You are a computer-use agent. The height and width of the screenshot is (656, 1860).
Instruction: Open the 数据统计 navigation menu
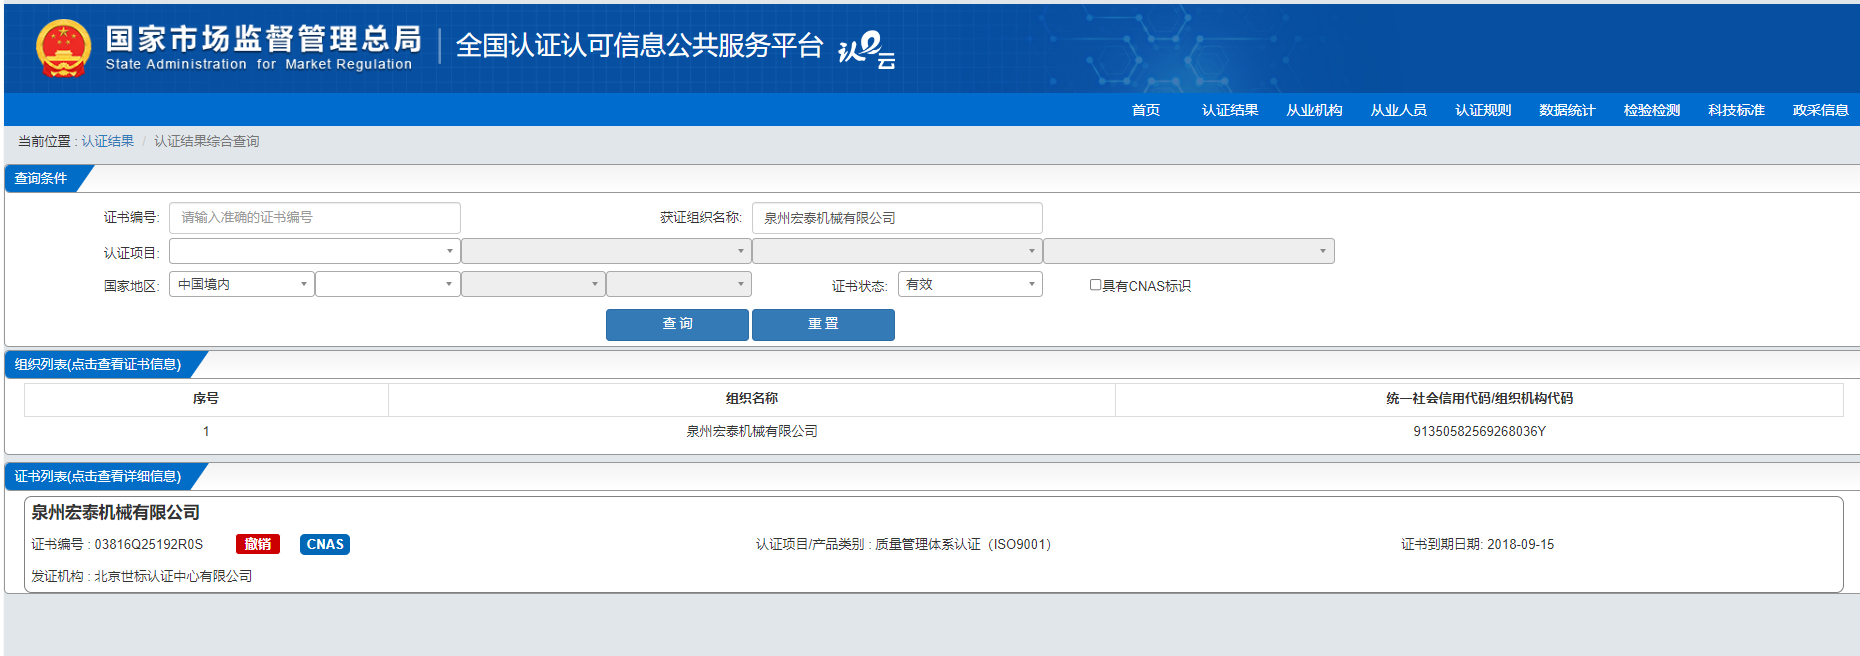click(1567, 110)
